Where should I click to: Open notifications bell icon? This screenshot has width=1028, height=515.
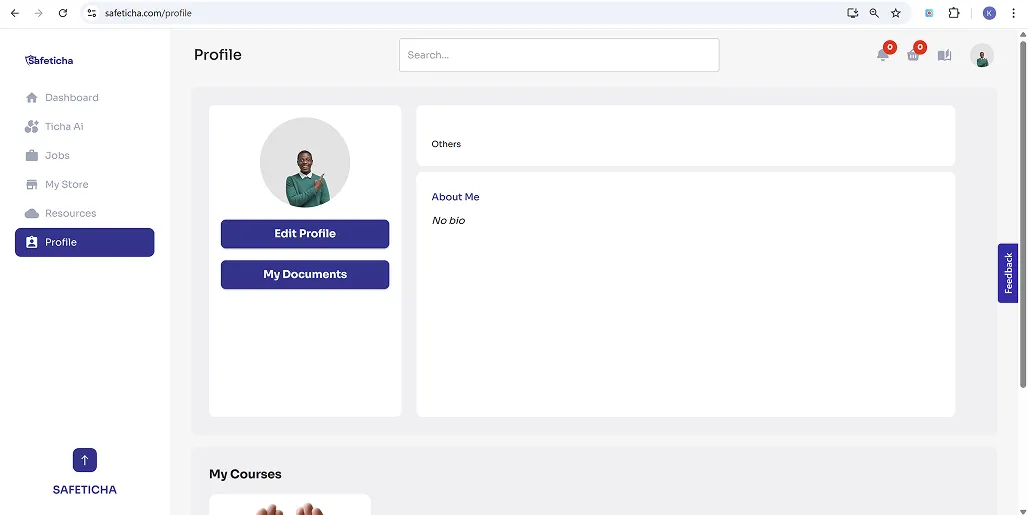pos(883,55)
